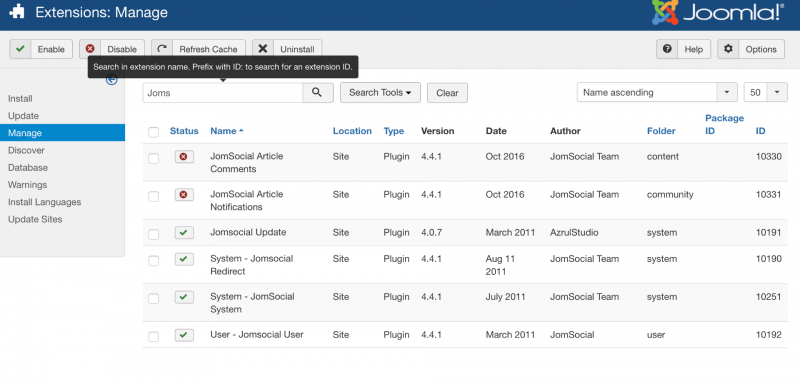The image size is (800, 384).
Task: Check the System - JomSocial System row checkbox
Action: pyautogui.click(x=154, y=299)
